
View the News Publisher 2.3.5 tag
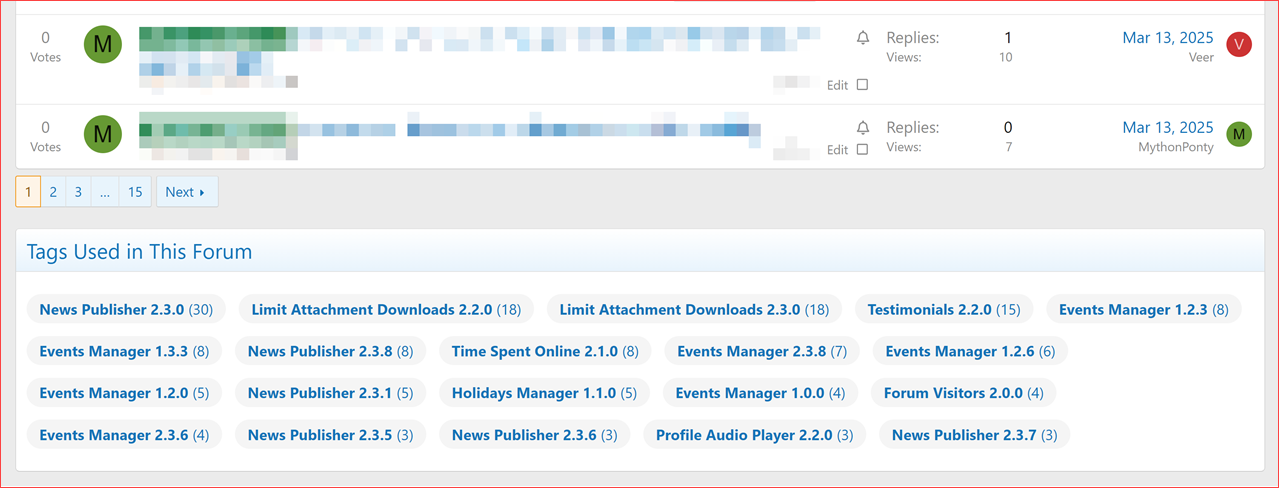point(331,435)
